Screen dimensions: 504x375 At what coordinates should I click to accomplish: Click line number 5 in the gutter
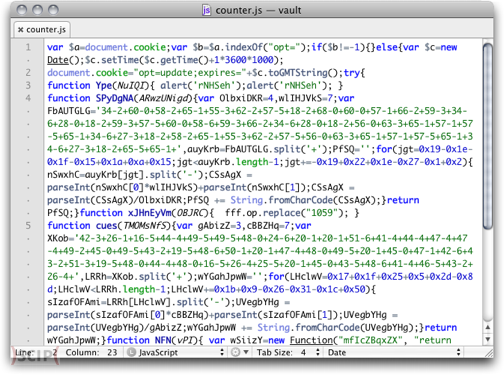tap(28, 226)
